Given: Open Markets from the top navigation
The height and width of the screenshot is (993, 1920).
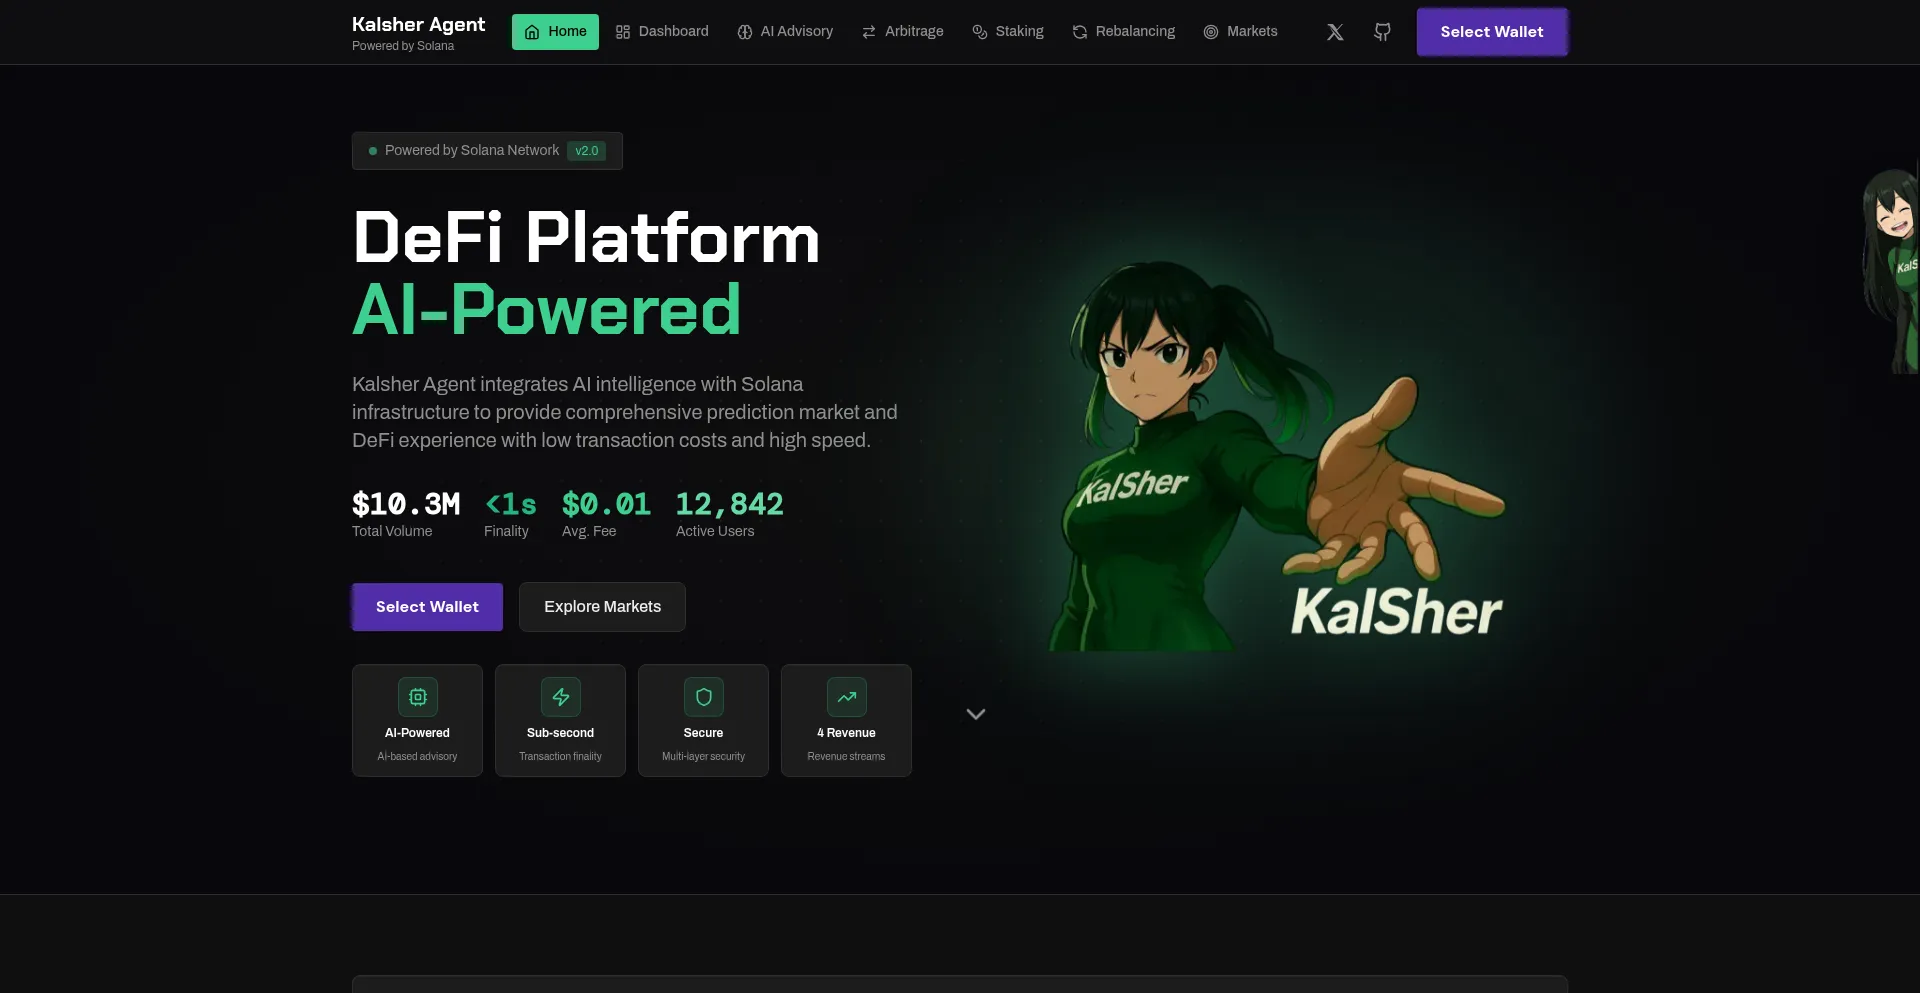Looking at the screenshot, I should 1240,32.
